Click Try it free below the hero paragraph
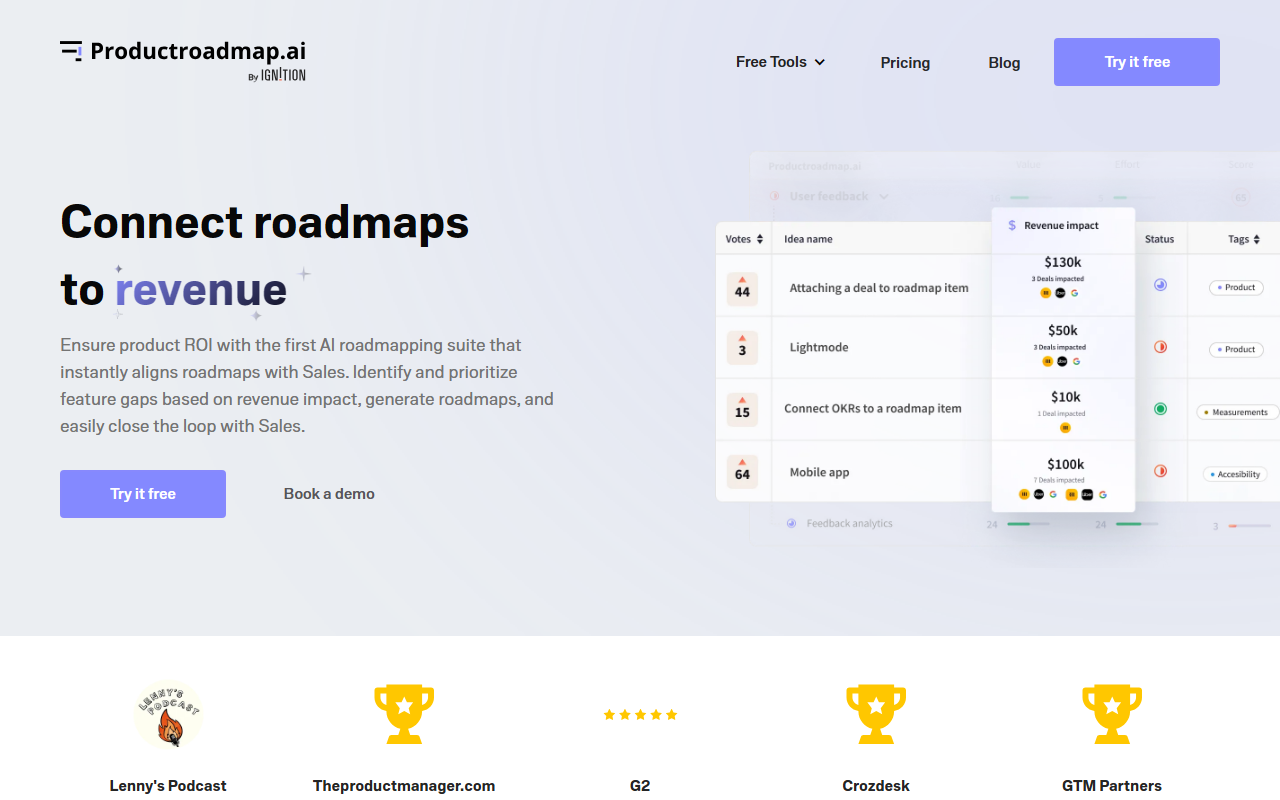Screen dimensions: 1280x800 pyautogui.click(x=143, y=494)
